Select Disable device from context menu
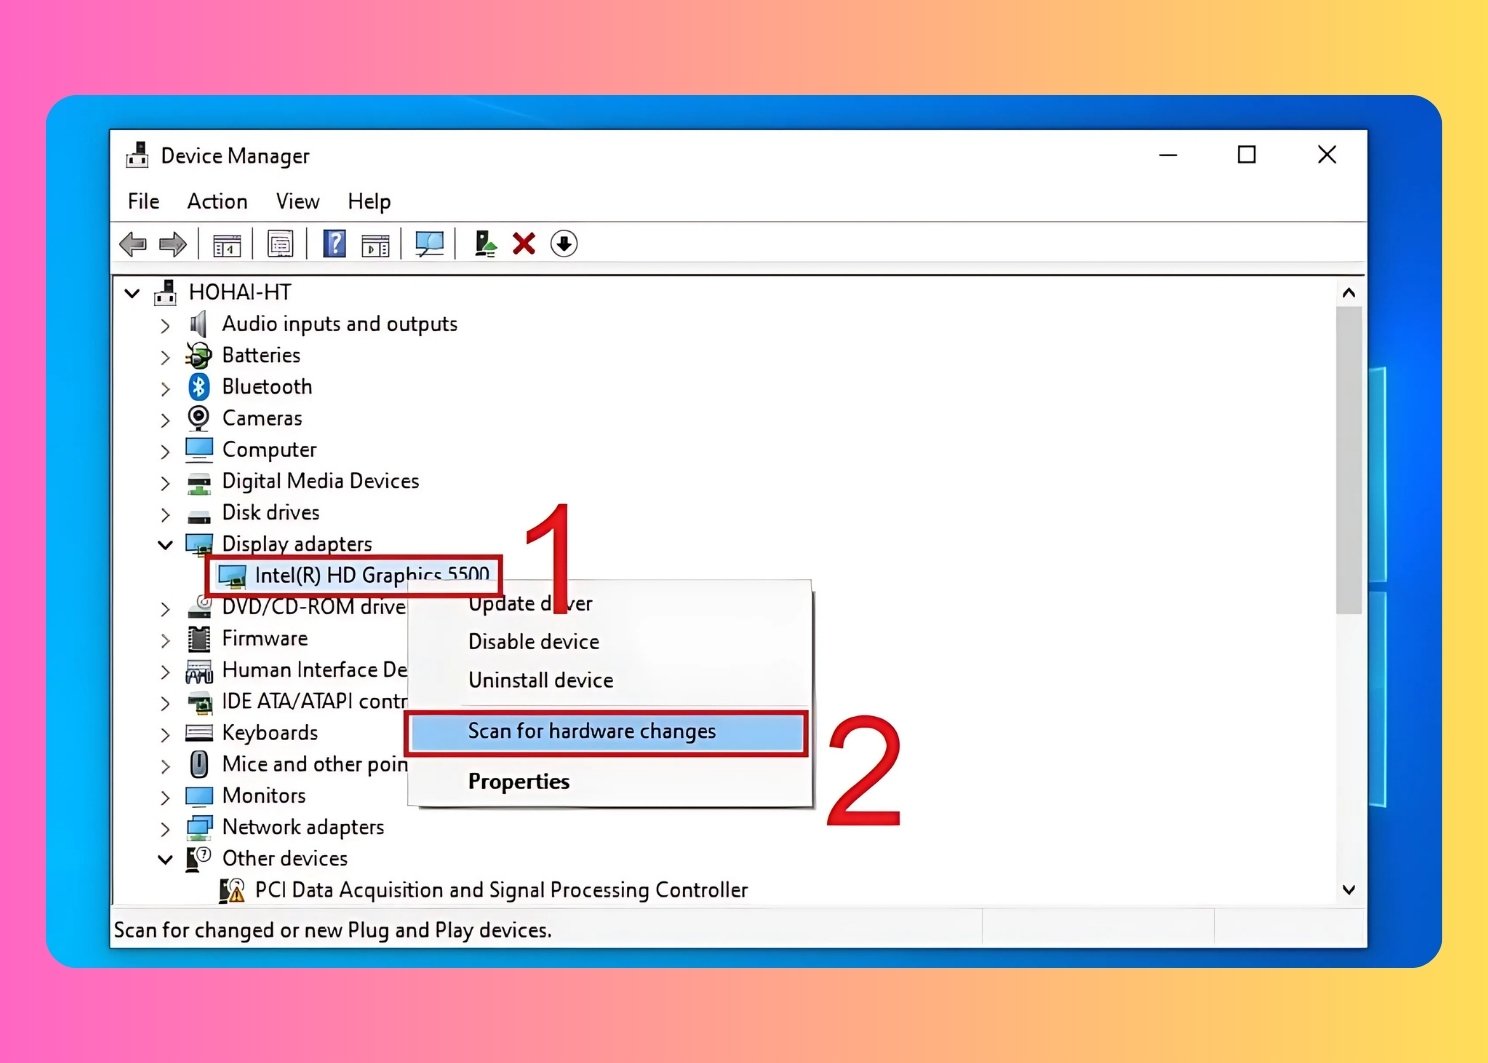This screenshot has height=1063, width=1488. pyautogui.click(x=533, y=642)
